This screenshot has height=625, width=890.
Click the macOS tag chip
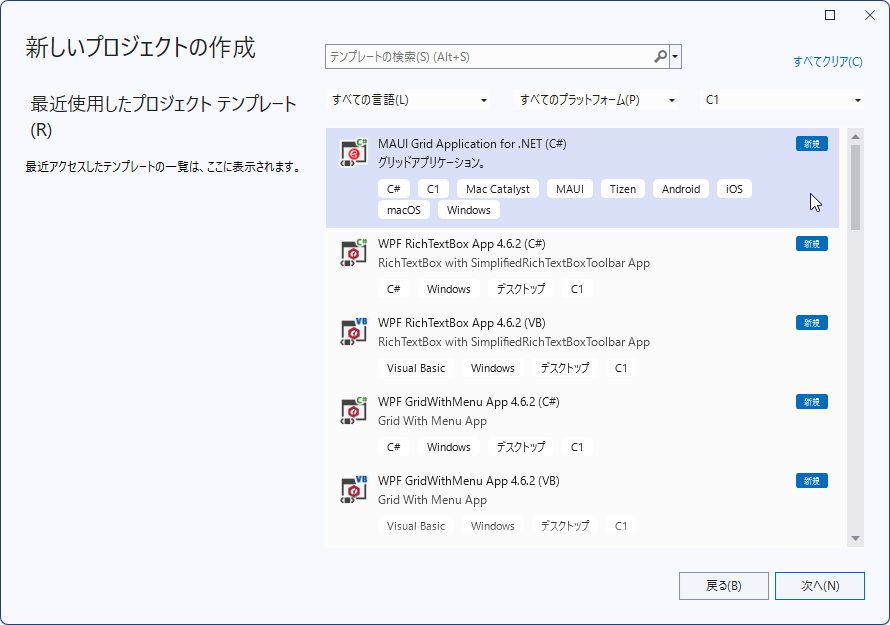(404, 210)
